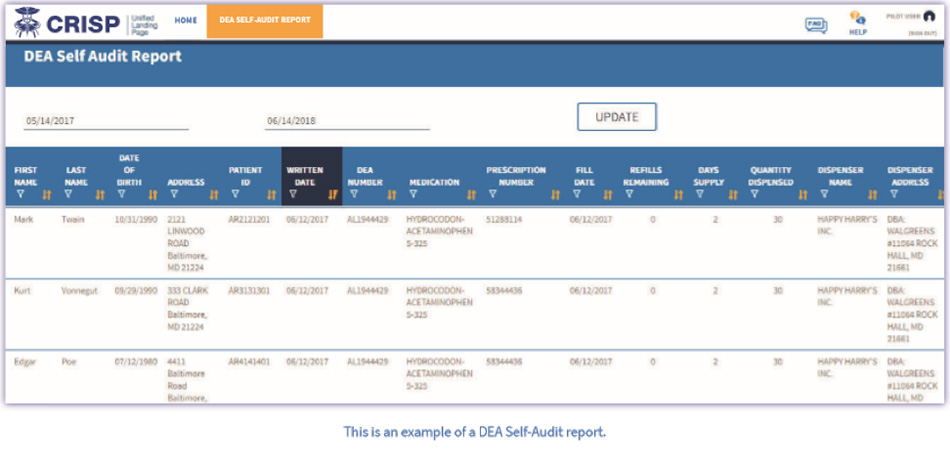Filter the Dispenser Name column
Image resolution: width=950 pixels, height=468 pixels.
tap(824, 195)
